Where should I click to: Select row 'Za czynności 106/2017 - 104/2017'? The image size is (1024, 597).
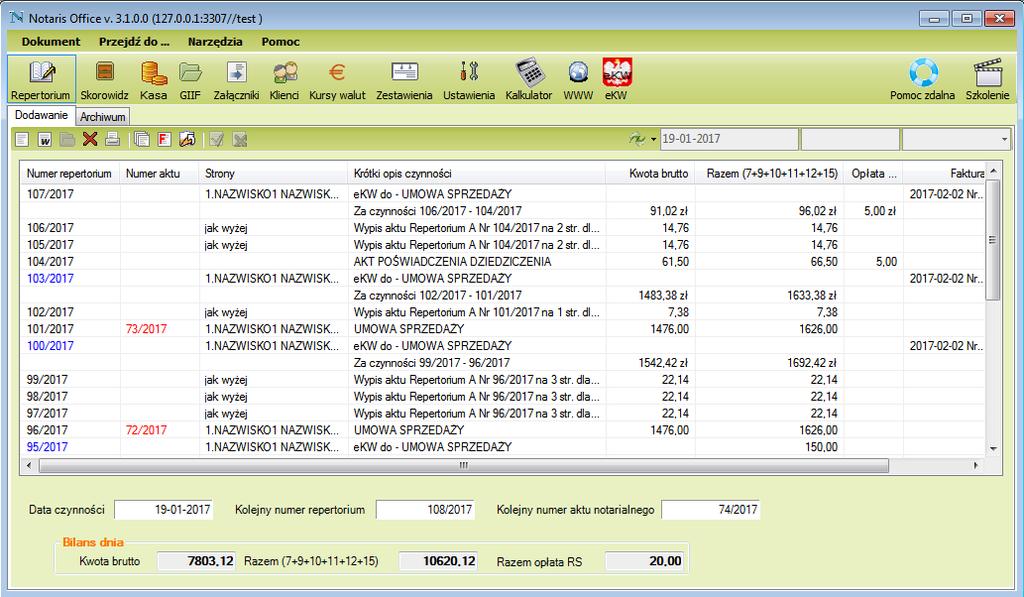click(502, 211)
